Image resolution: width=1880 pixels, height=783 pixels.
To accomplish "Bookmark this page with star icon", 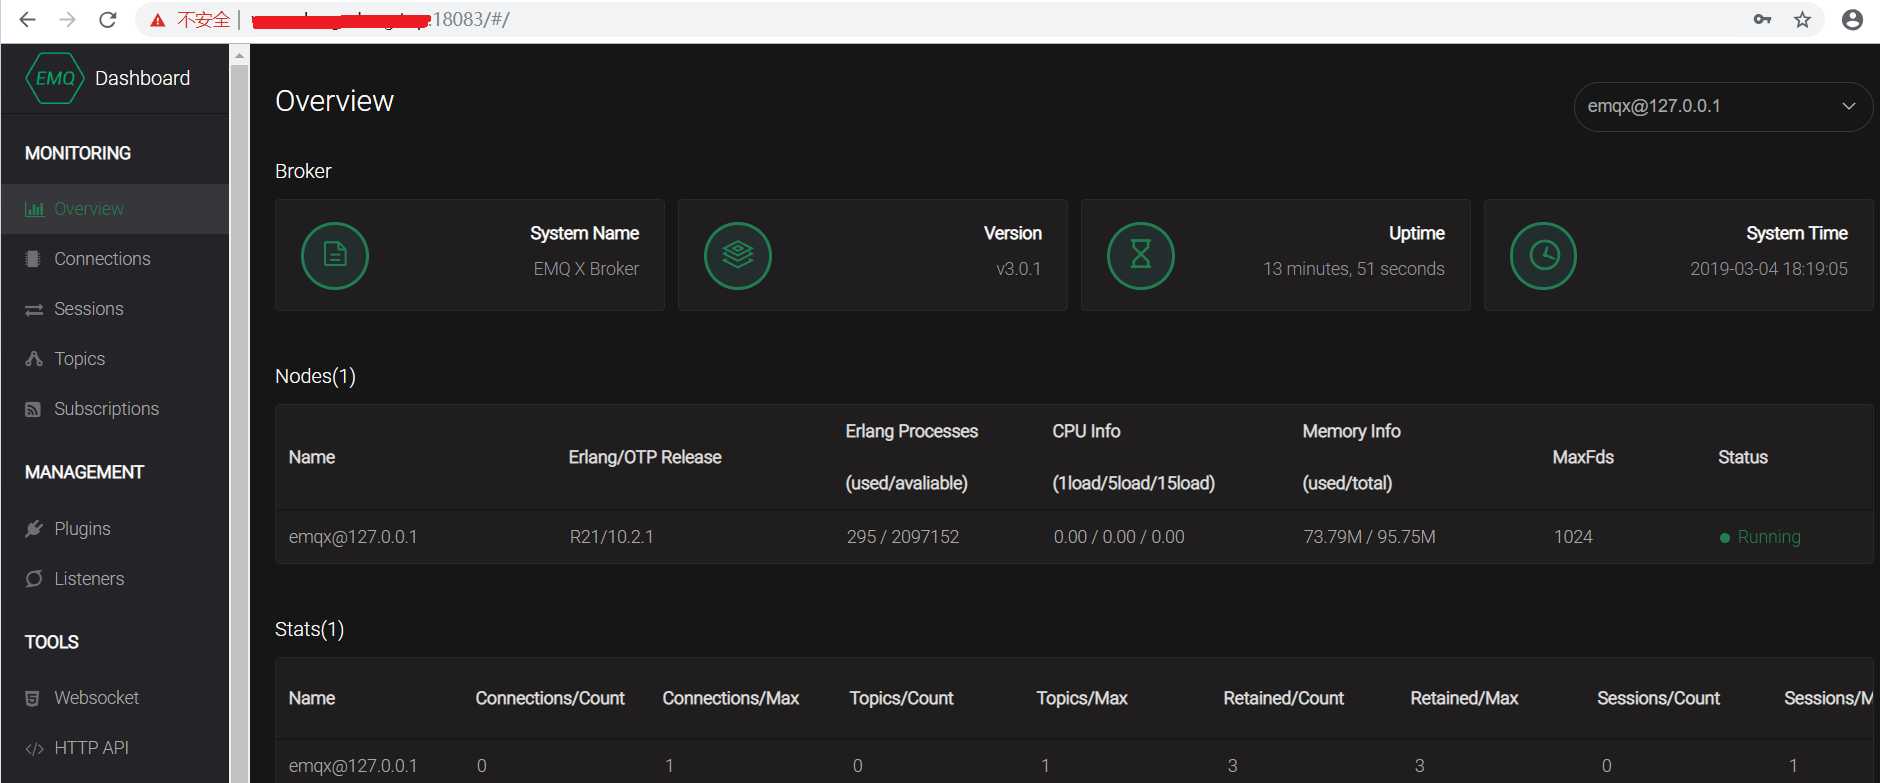I will tap(1802, 20).
